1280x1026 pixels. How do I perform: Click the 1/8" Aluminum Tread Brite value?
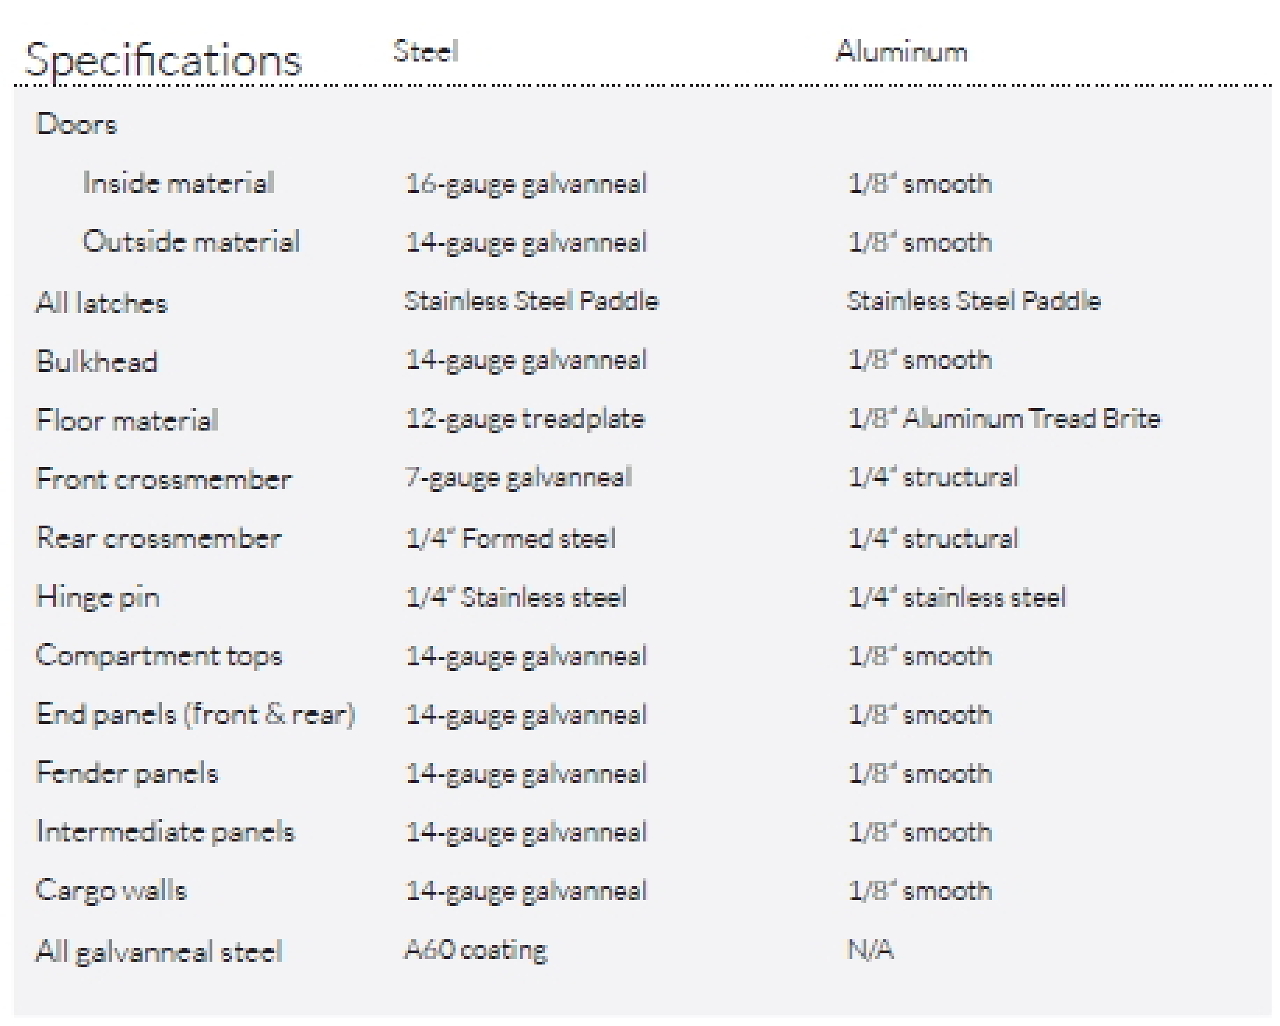pyautogui.click(x=1003, y=419)
